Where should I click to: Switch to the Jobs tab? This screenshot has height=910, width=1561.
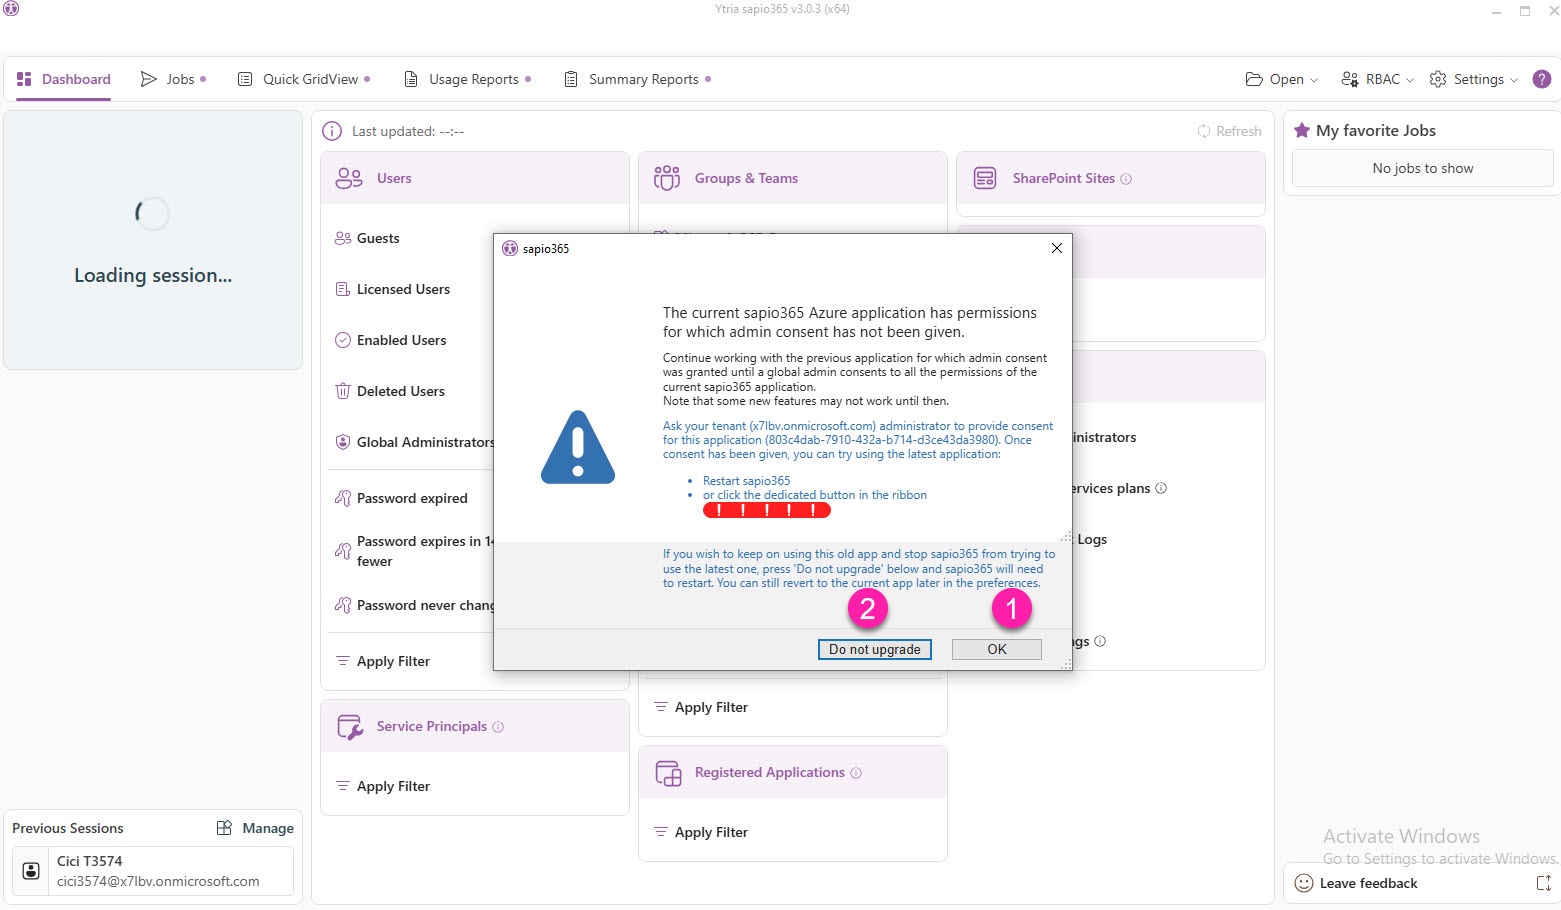pyautogui.click(x=172, y=79)
